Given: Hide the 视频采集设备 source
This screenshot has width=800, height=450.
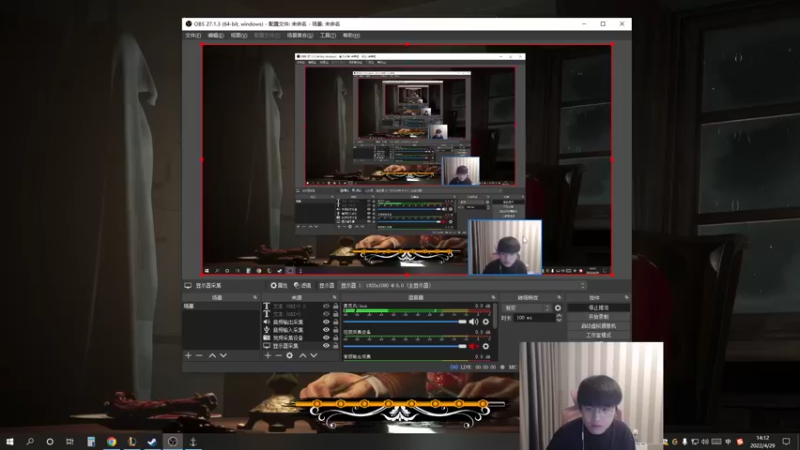Looking at the screenshot, I should (326, 338).
